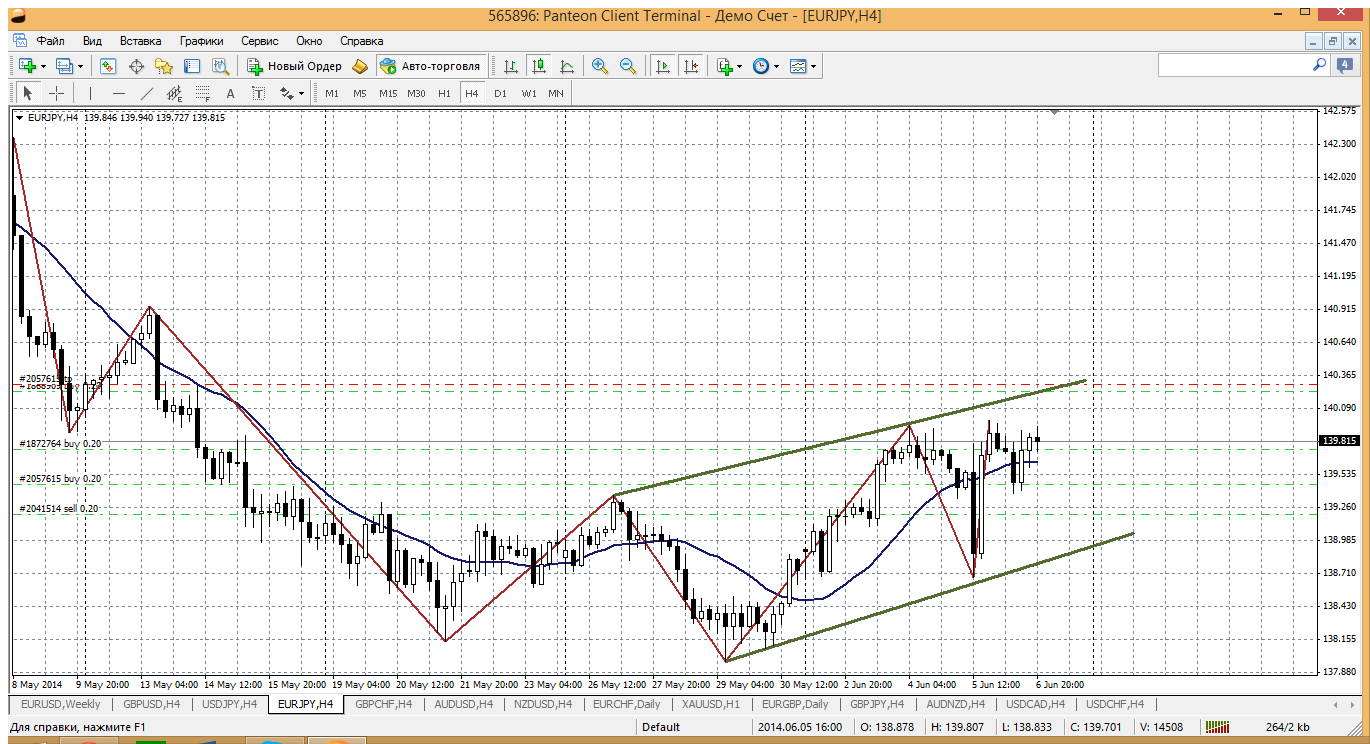Switch to the EURUSD,Weekly chart tab
This screenshot has width=1370, height=744.
[60, 704]
